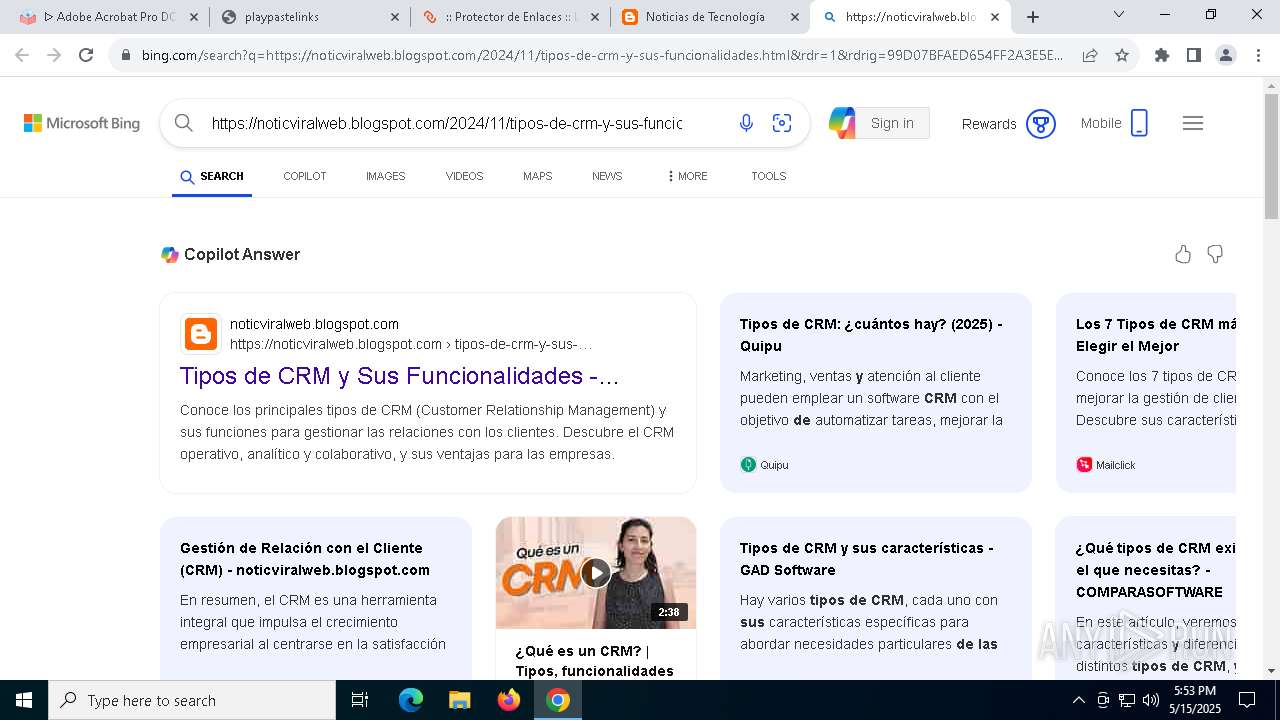Click the Rewards label
This screenshot has height=720, width=1280.
tap(989, 124)
